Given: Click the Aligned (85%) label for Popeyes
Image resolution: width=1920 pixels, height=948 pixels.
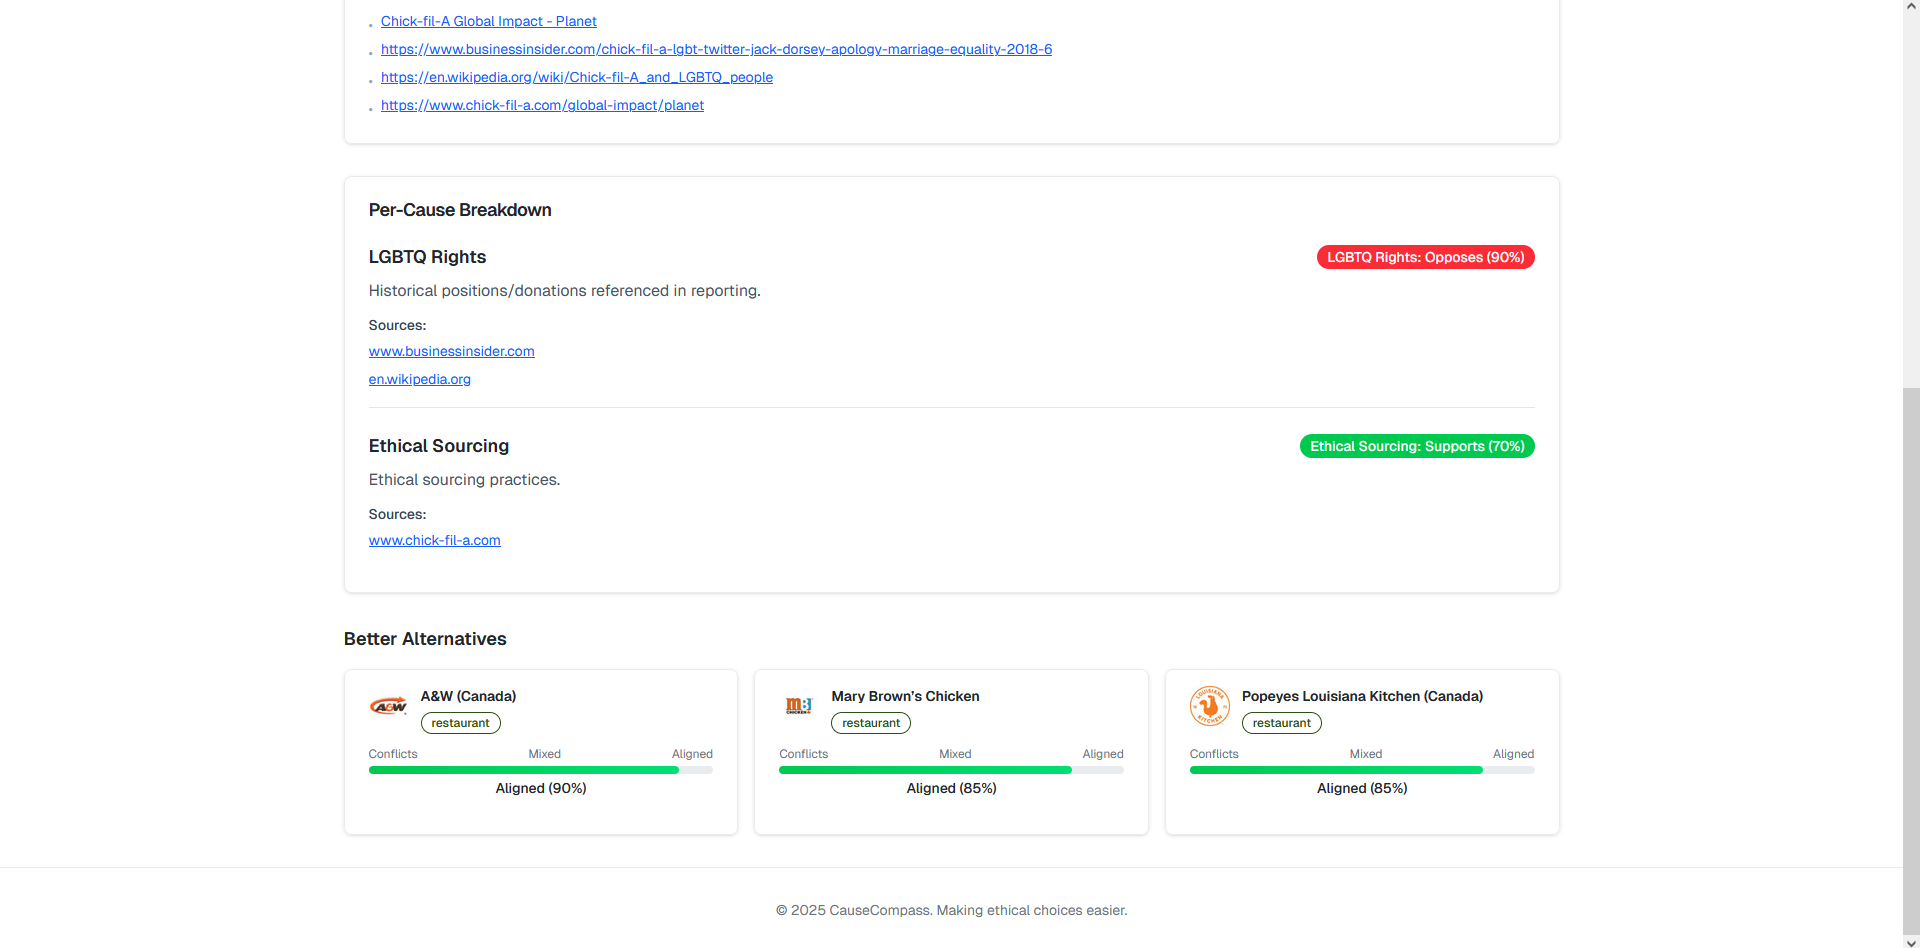Looking at the screenshot, I should click(x=1362, y=788).
